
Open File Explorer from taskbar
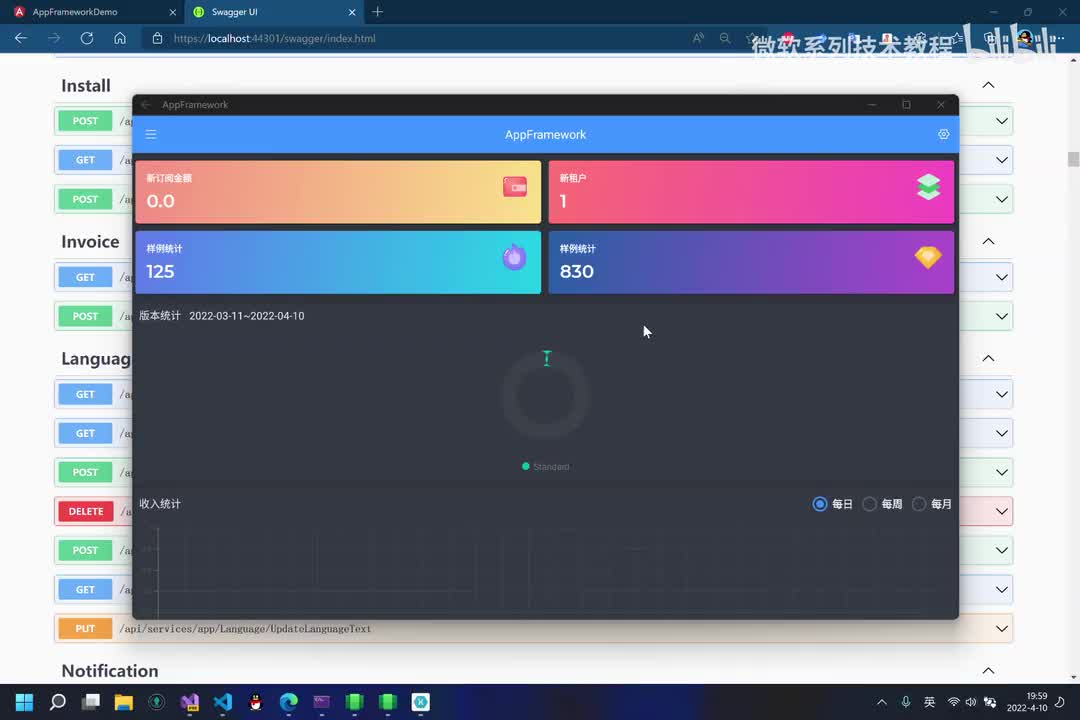[123, 702]
